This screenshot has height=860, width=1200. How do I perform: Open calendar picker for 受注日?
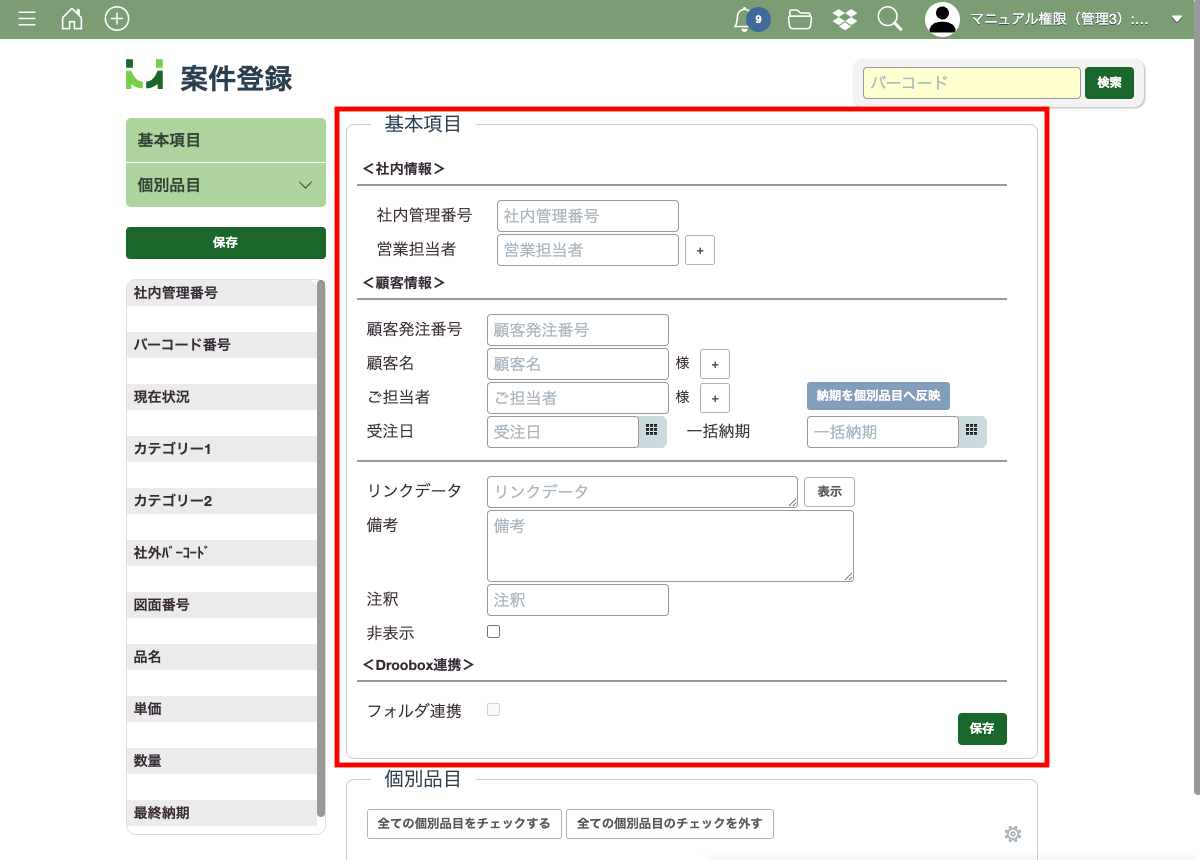pyautogui.click(x=651, y=431)
